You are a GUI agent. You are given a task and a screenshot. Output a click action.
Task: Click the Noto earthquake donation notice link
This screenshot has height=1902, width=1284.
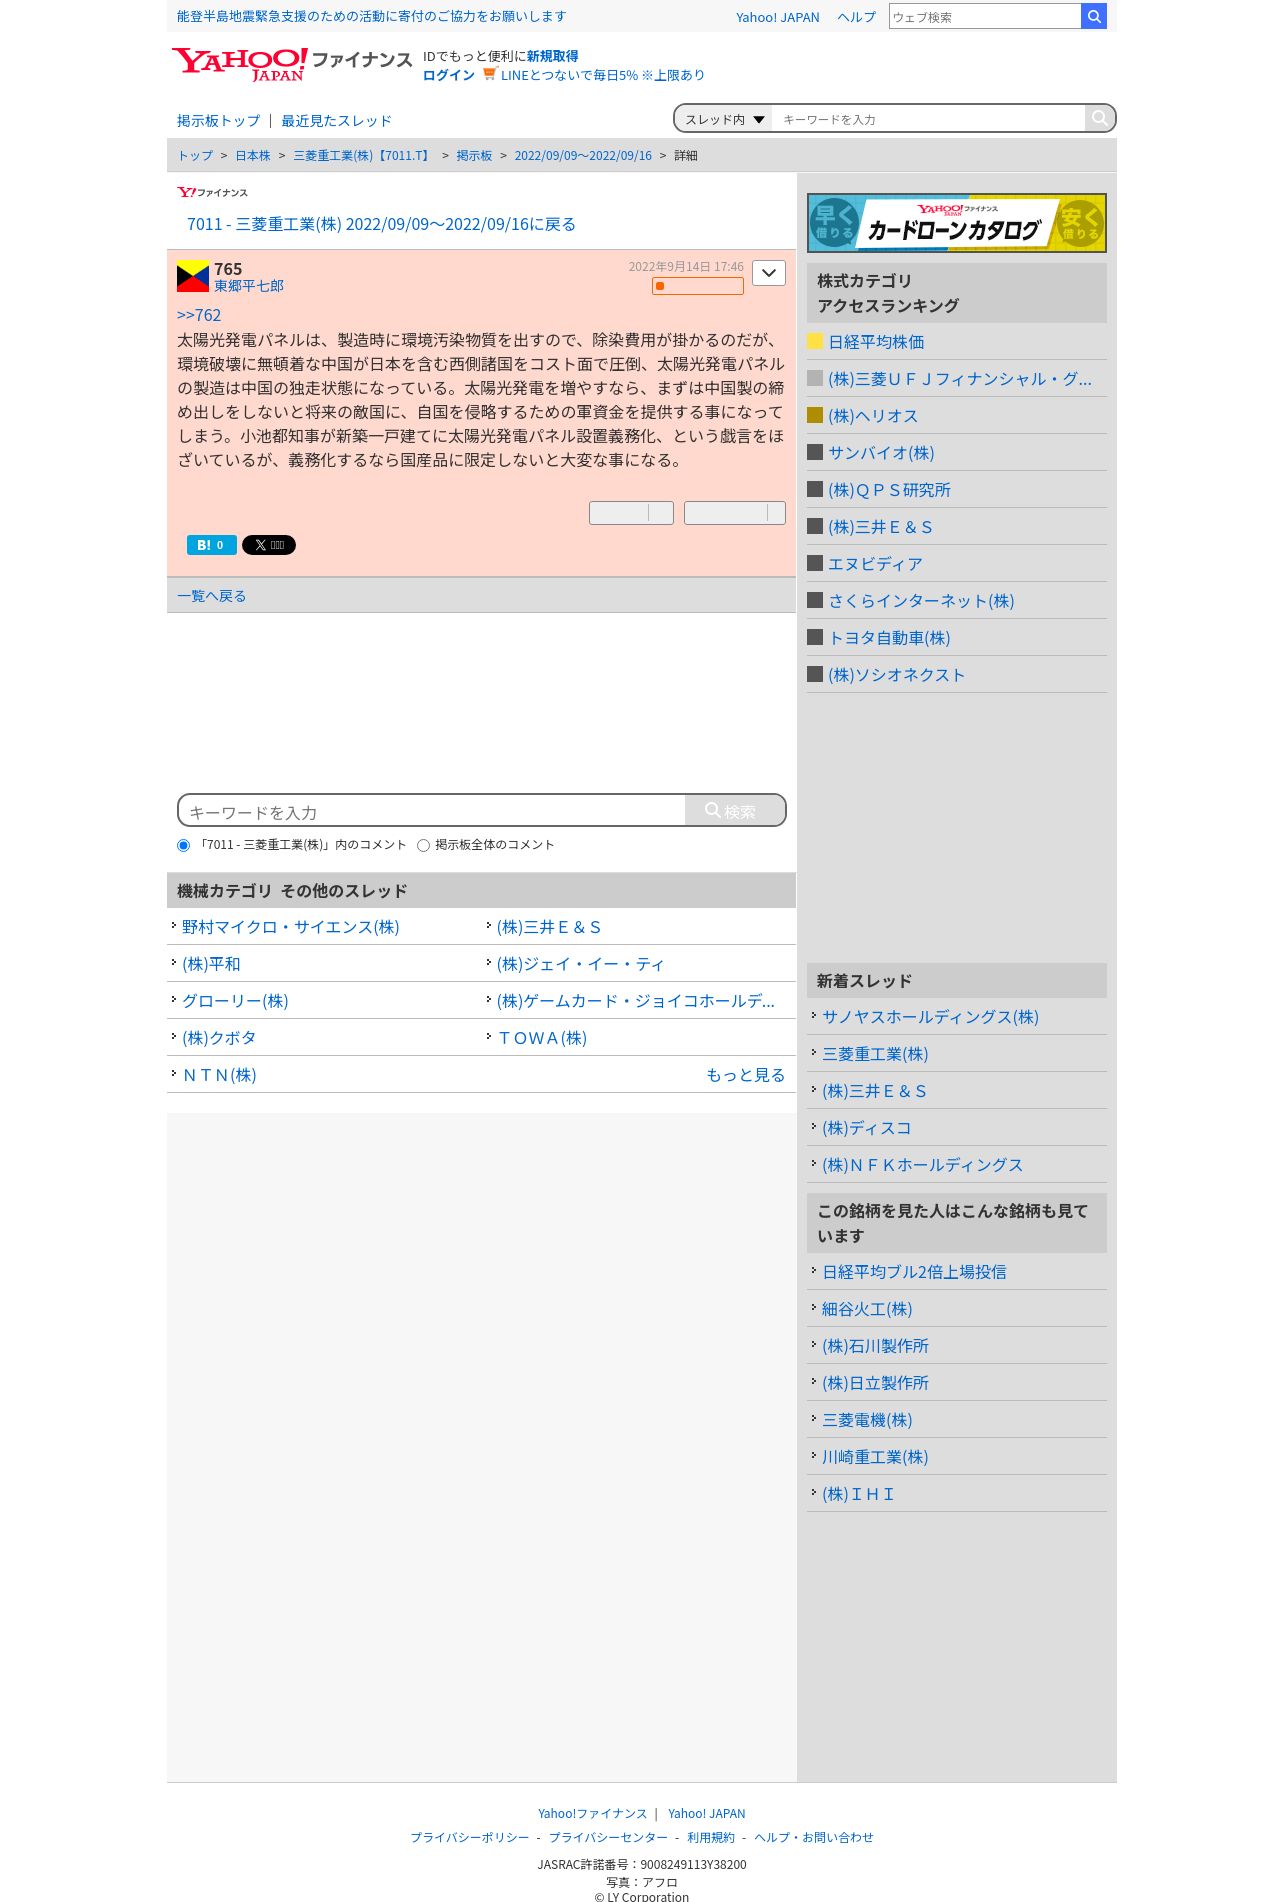[x=371, y=16]
